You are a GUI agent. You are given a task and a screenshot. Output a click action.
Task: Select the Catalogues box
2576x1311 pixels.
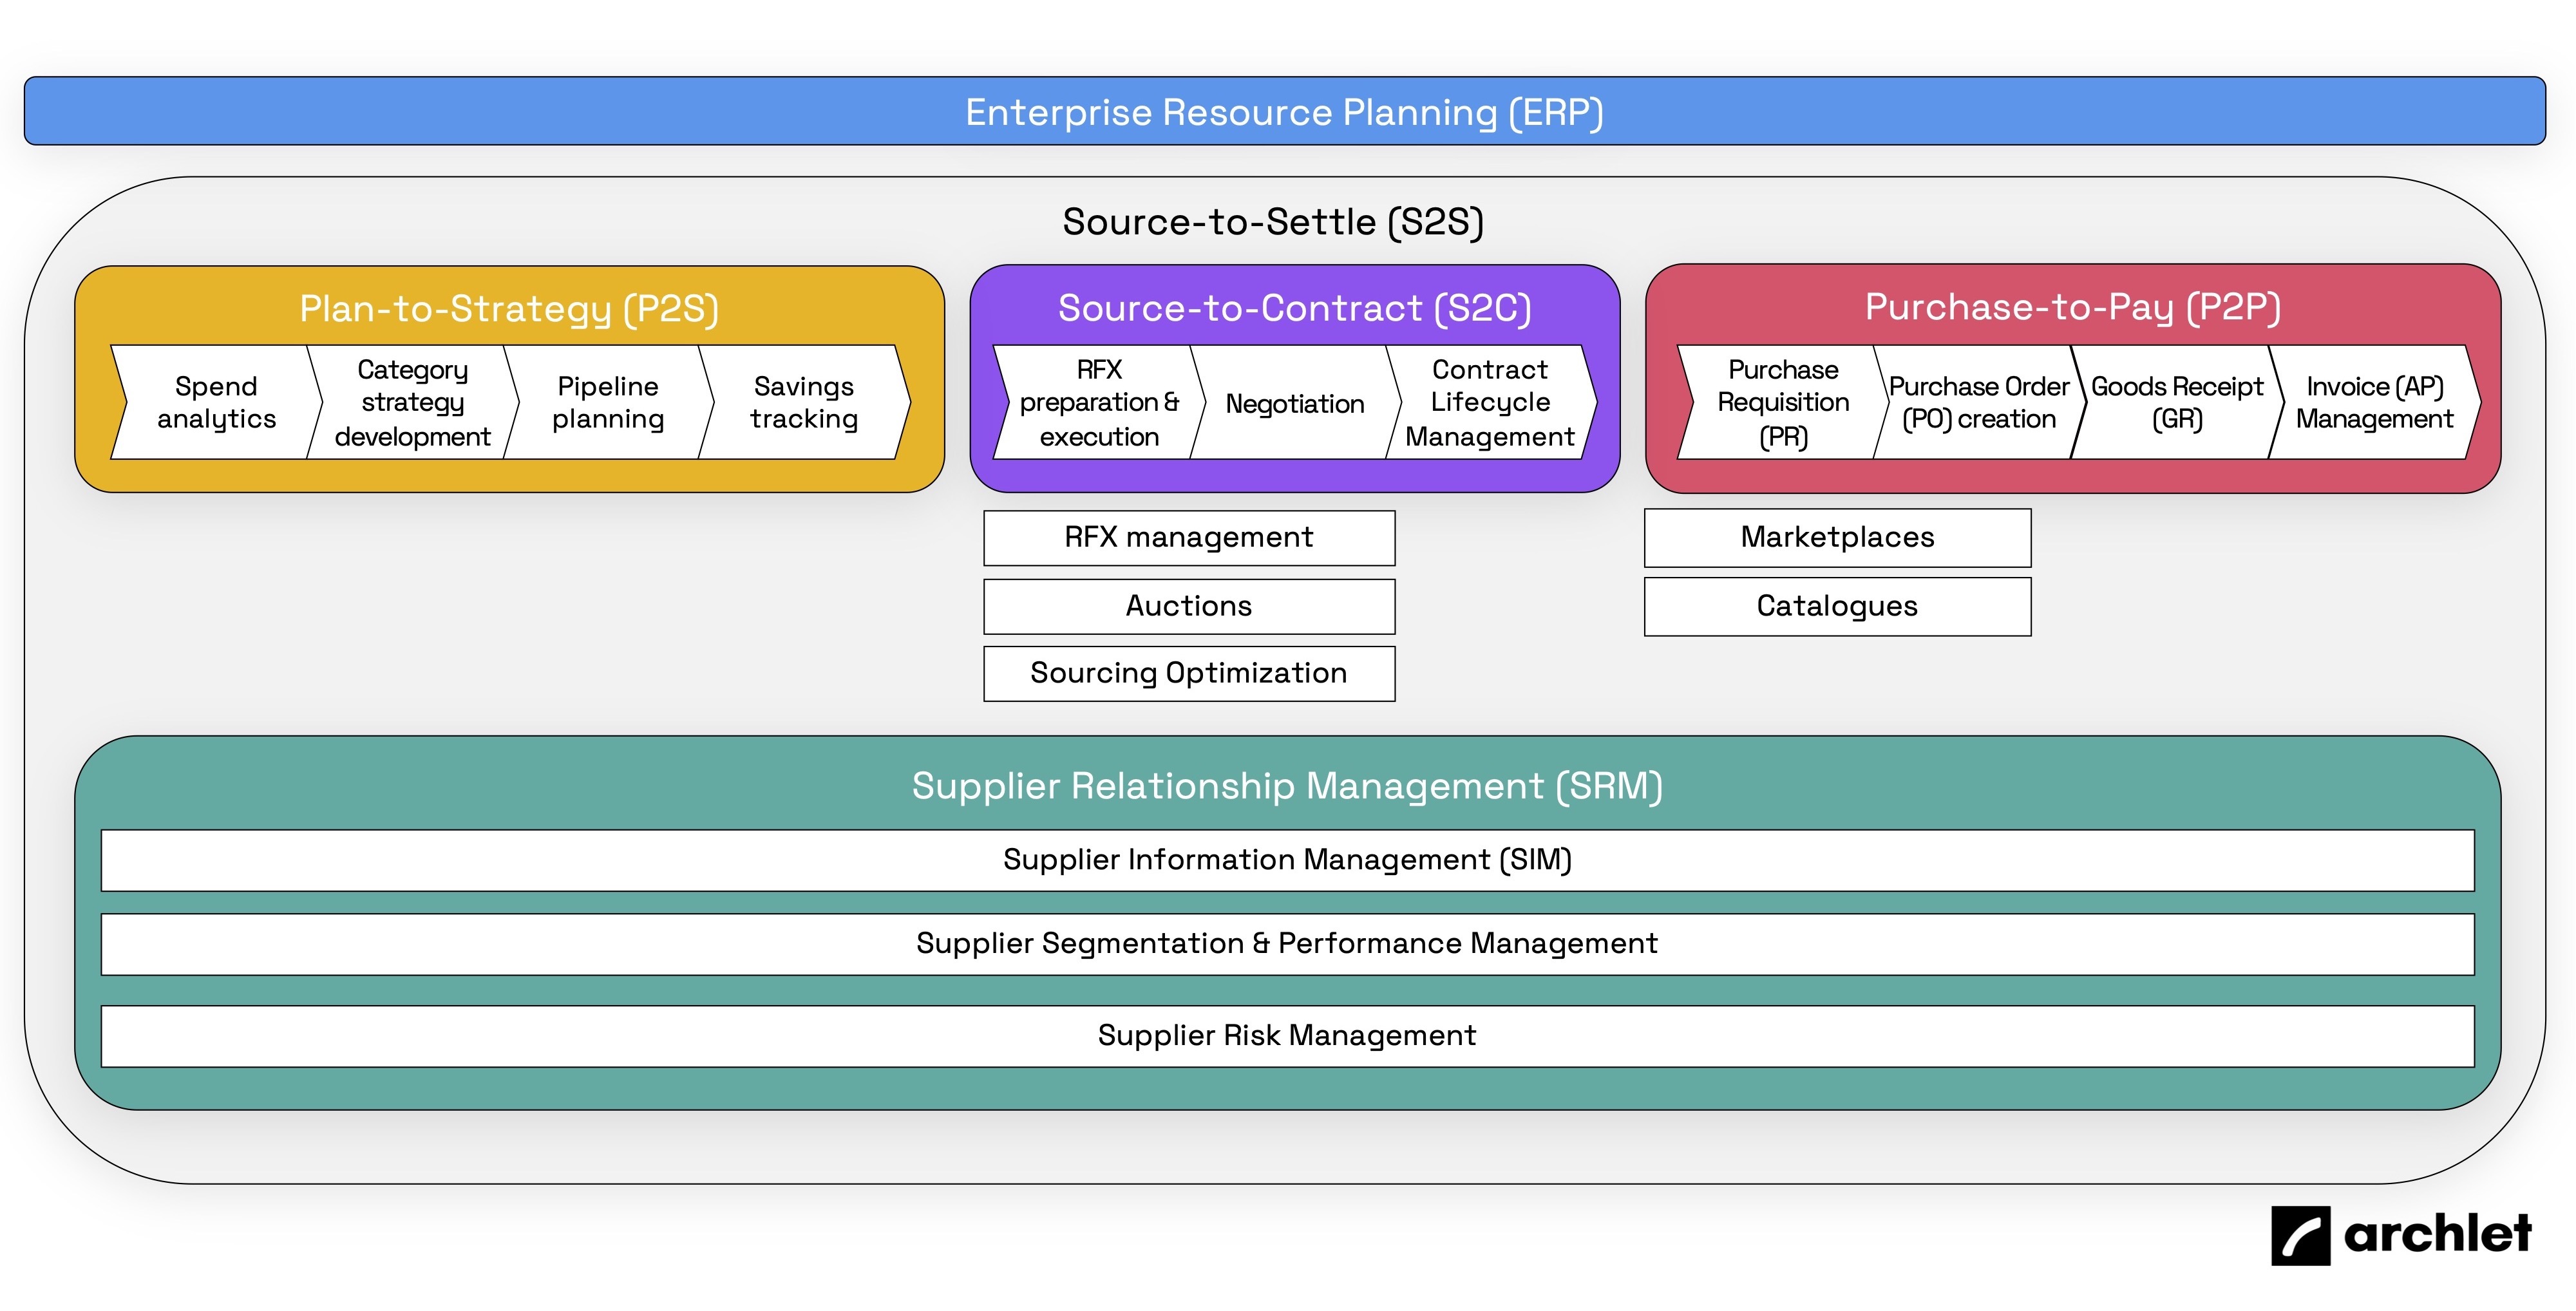pyautogui.click(x=1837, y=606)
